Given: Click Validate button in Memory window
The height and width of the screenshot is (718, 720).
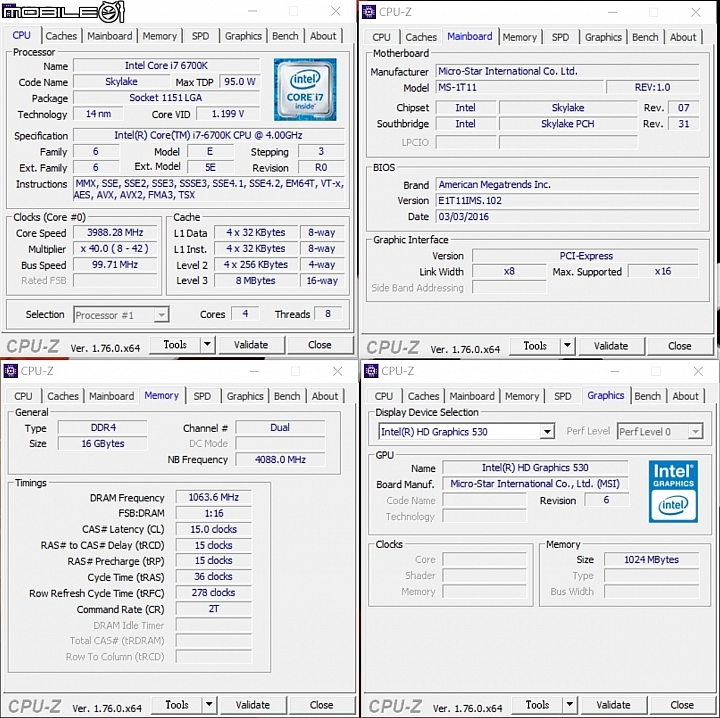Looking at the screenshot, I should click(253, 704).
